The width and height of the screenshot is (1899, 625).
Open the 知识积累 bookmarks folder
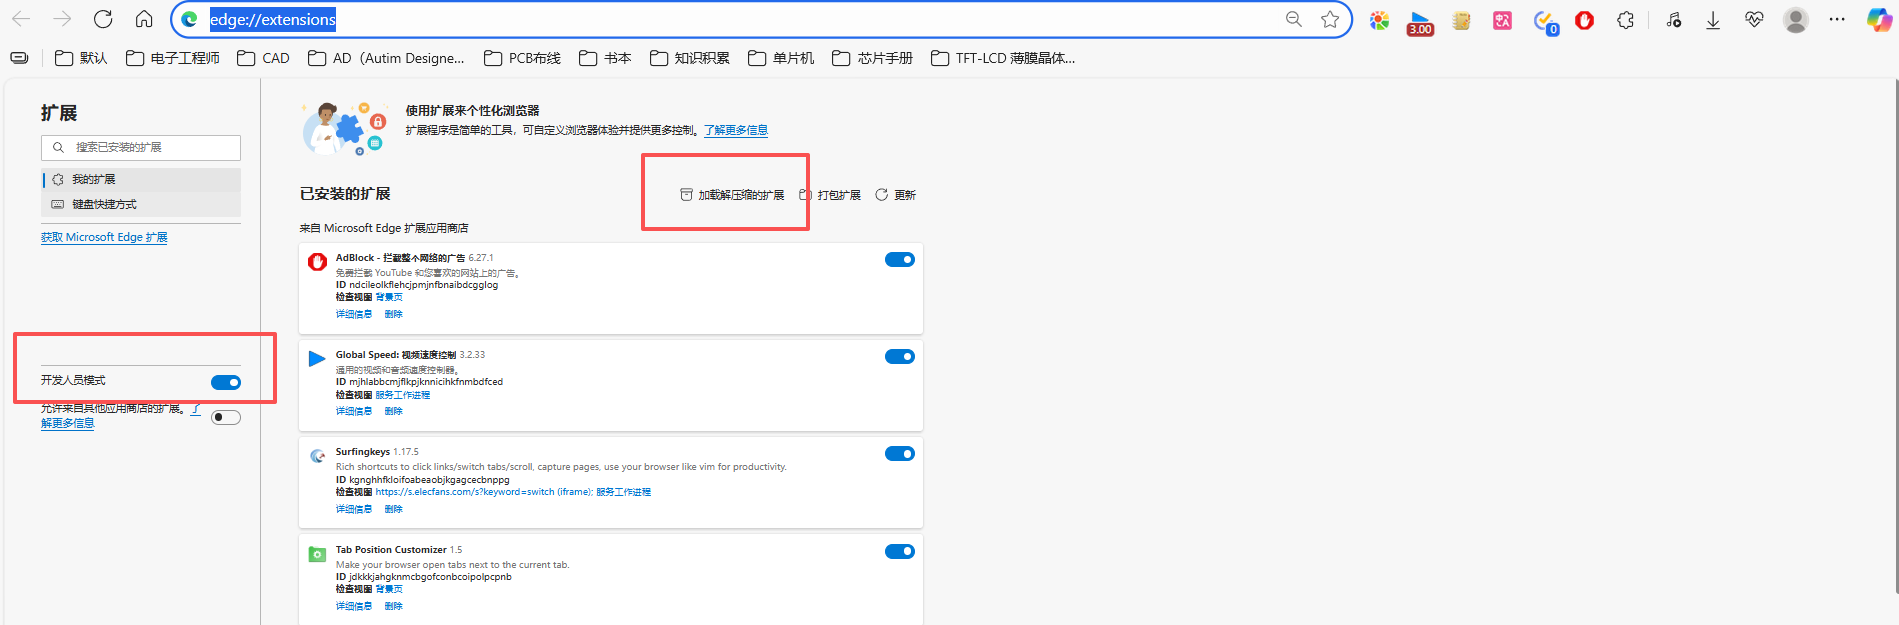pos(690,58)
